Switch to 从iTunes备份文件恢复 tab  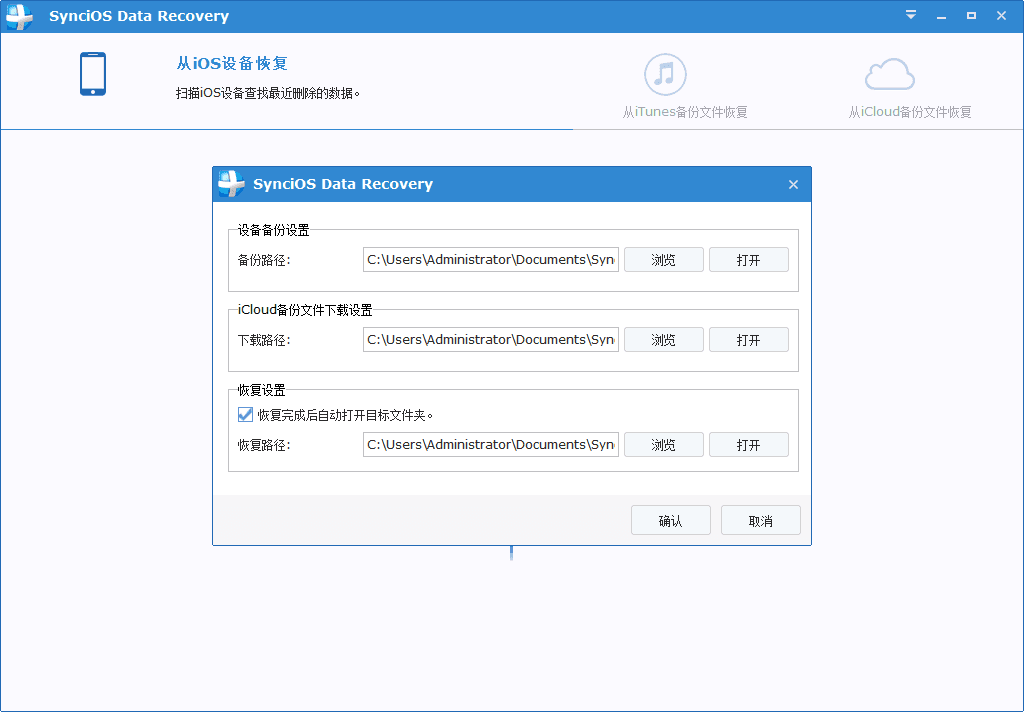click(684, 112)
